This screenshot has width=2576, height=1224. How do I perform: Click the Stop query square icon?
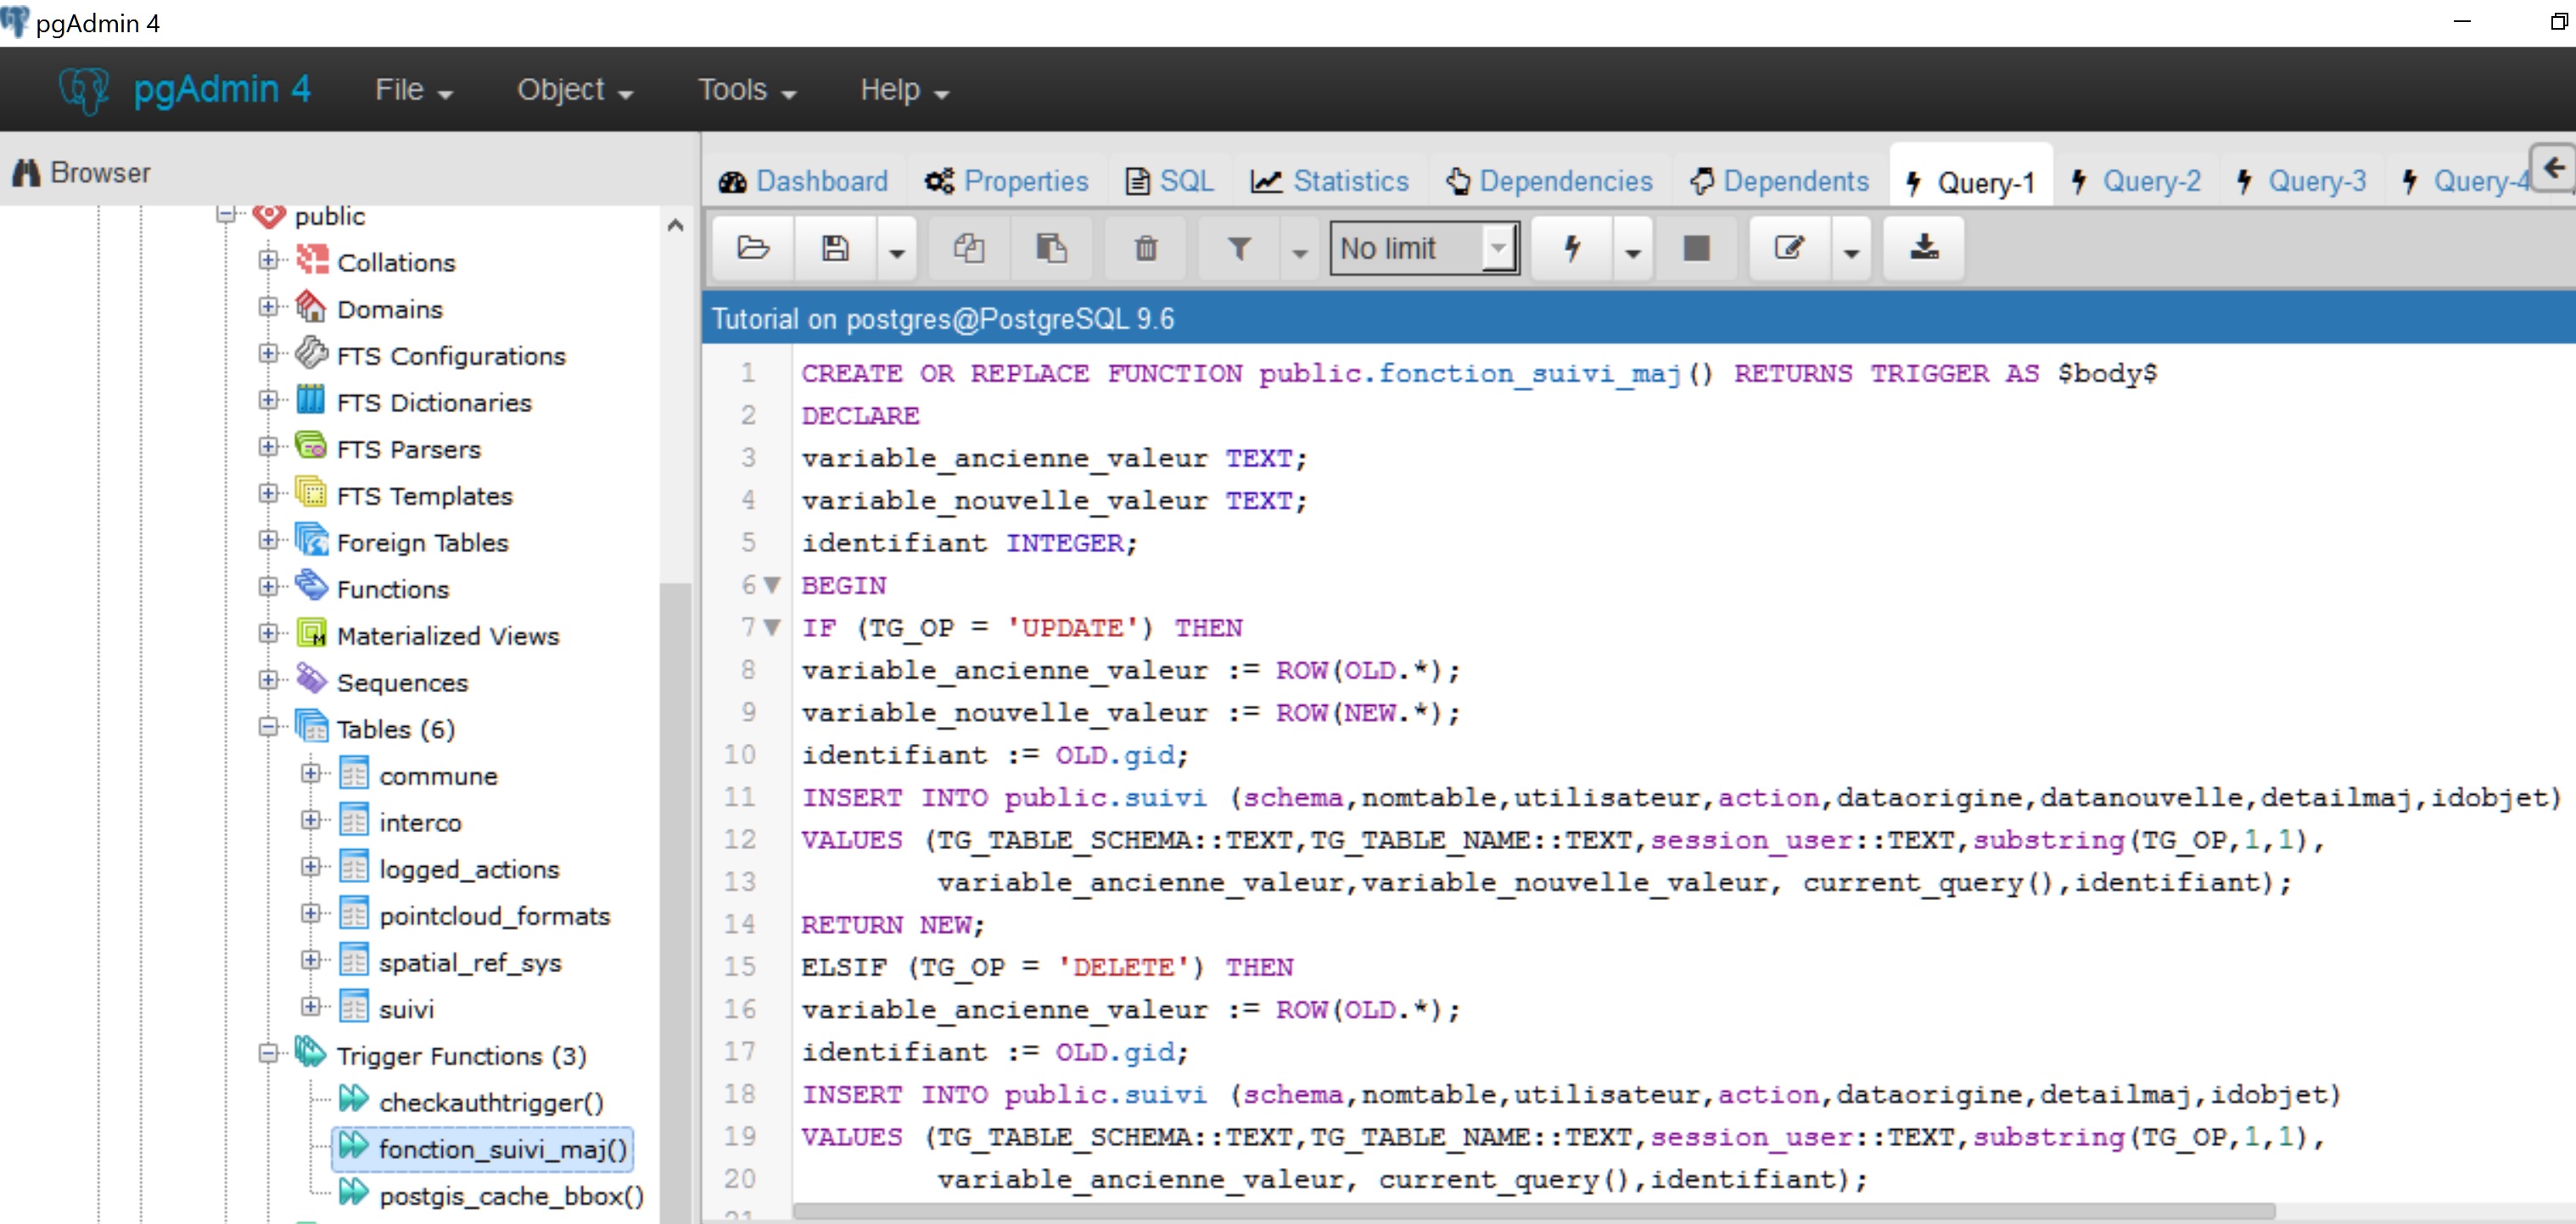pyautogui.click(x=1696, y=248)
